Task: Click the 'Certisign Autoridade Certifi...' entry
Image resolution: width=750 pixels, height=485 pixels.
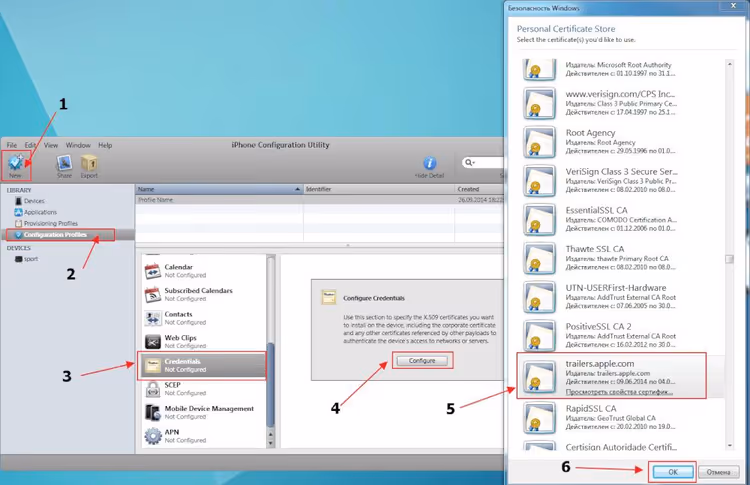Action: [621, 447]
